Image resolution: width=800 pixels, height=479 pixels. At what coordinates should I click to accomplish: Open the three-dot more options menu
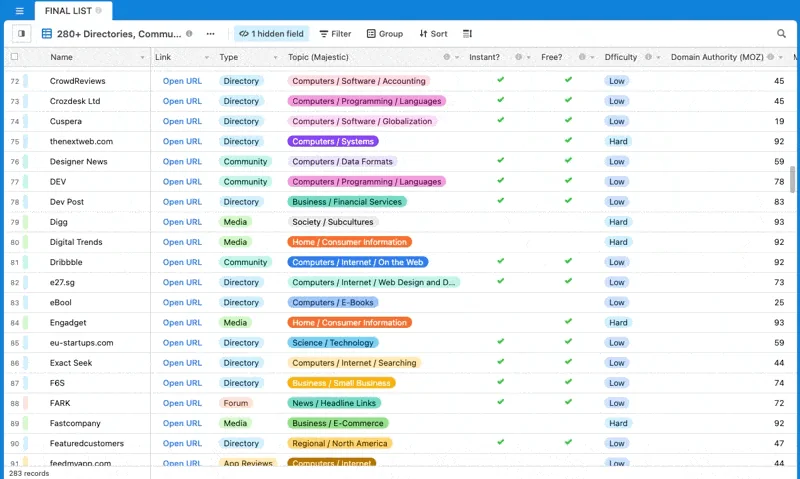pyautogui.click(x=210, y=34)
